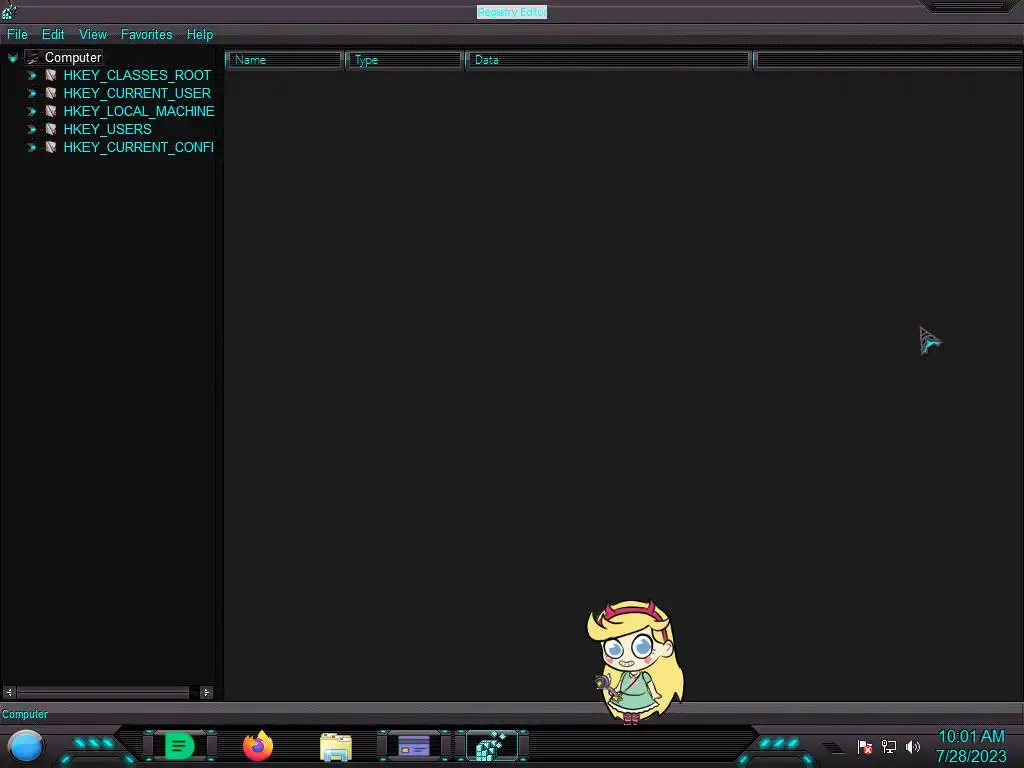Click the Registry Editor window title text
The height and width of the screenshot is (768, 1024).
coord(511,12)
